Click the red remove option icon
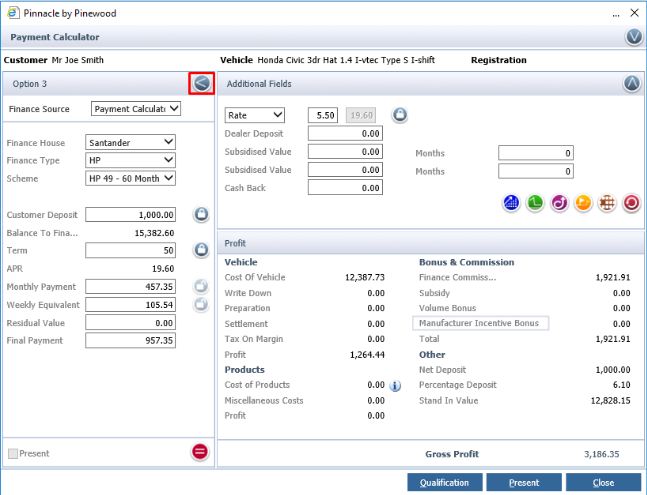This screenshot has height=495, width=647. click(200, 452)
